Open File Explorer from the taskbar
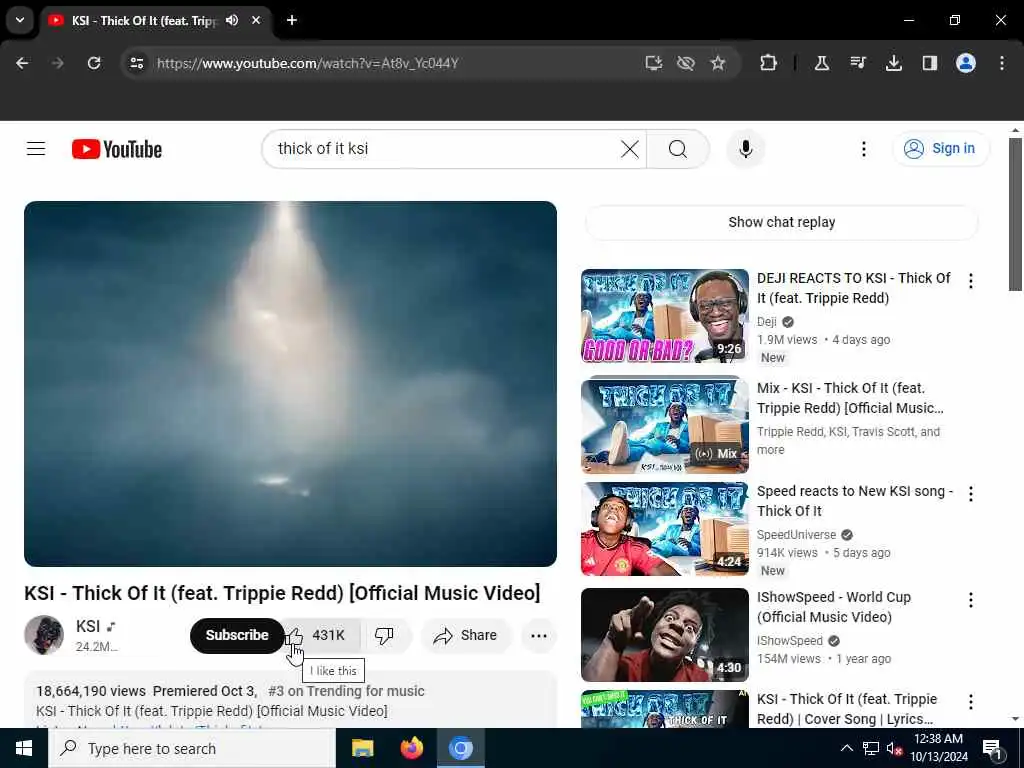The image size is (1024, 768). pyautogui.click(x=362, y=748)
